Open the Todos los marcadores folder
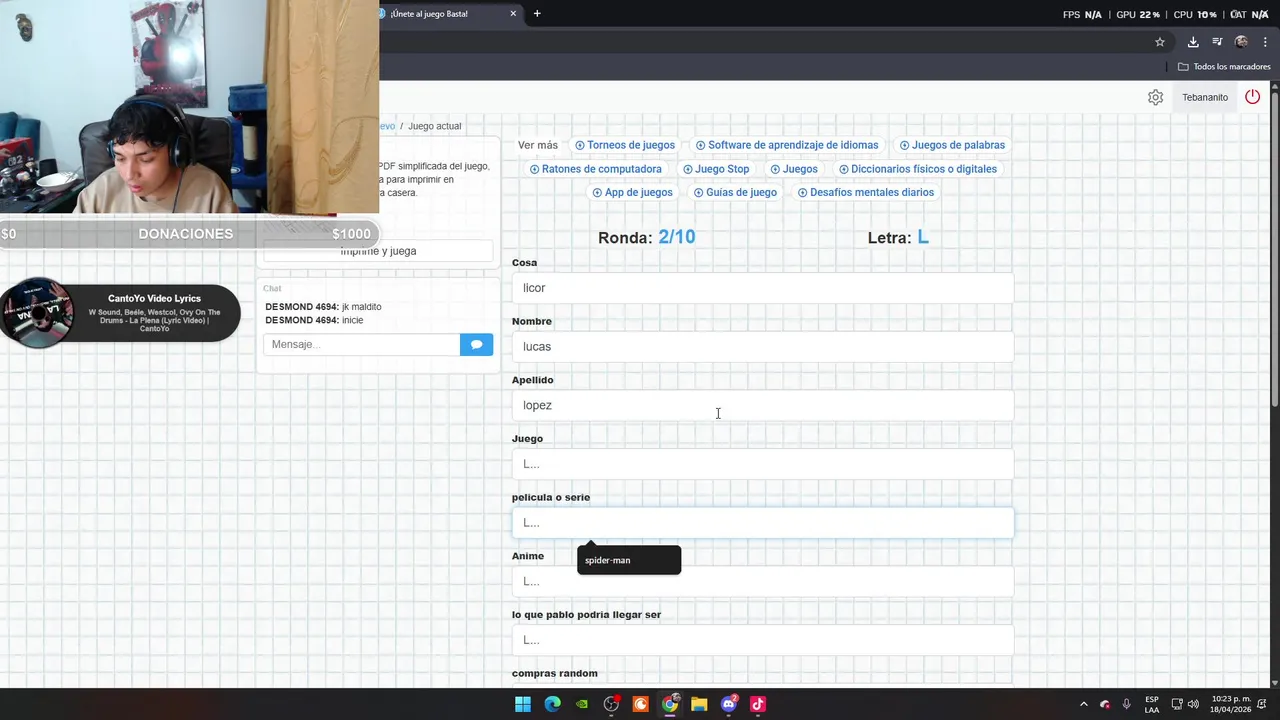This screenshot has width=1280, height=720. (x=1224, y=67)
